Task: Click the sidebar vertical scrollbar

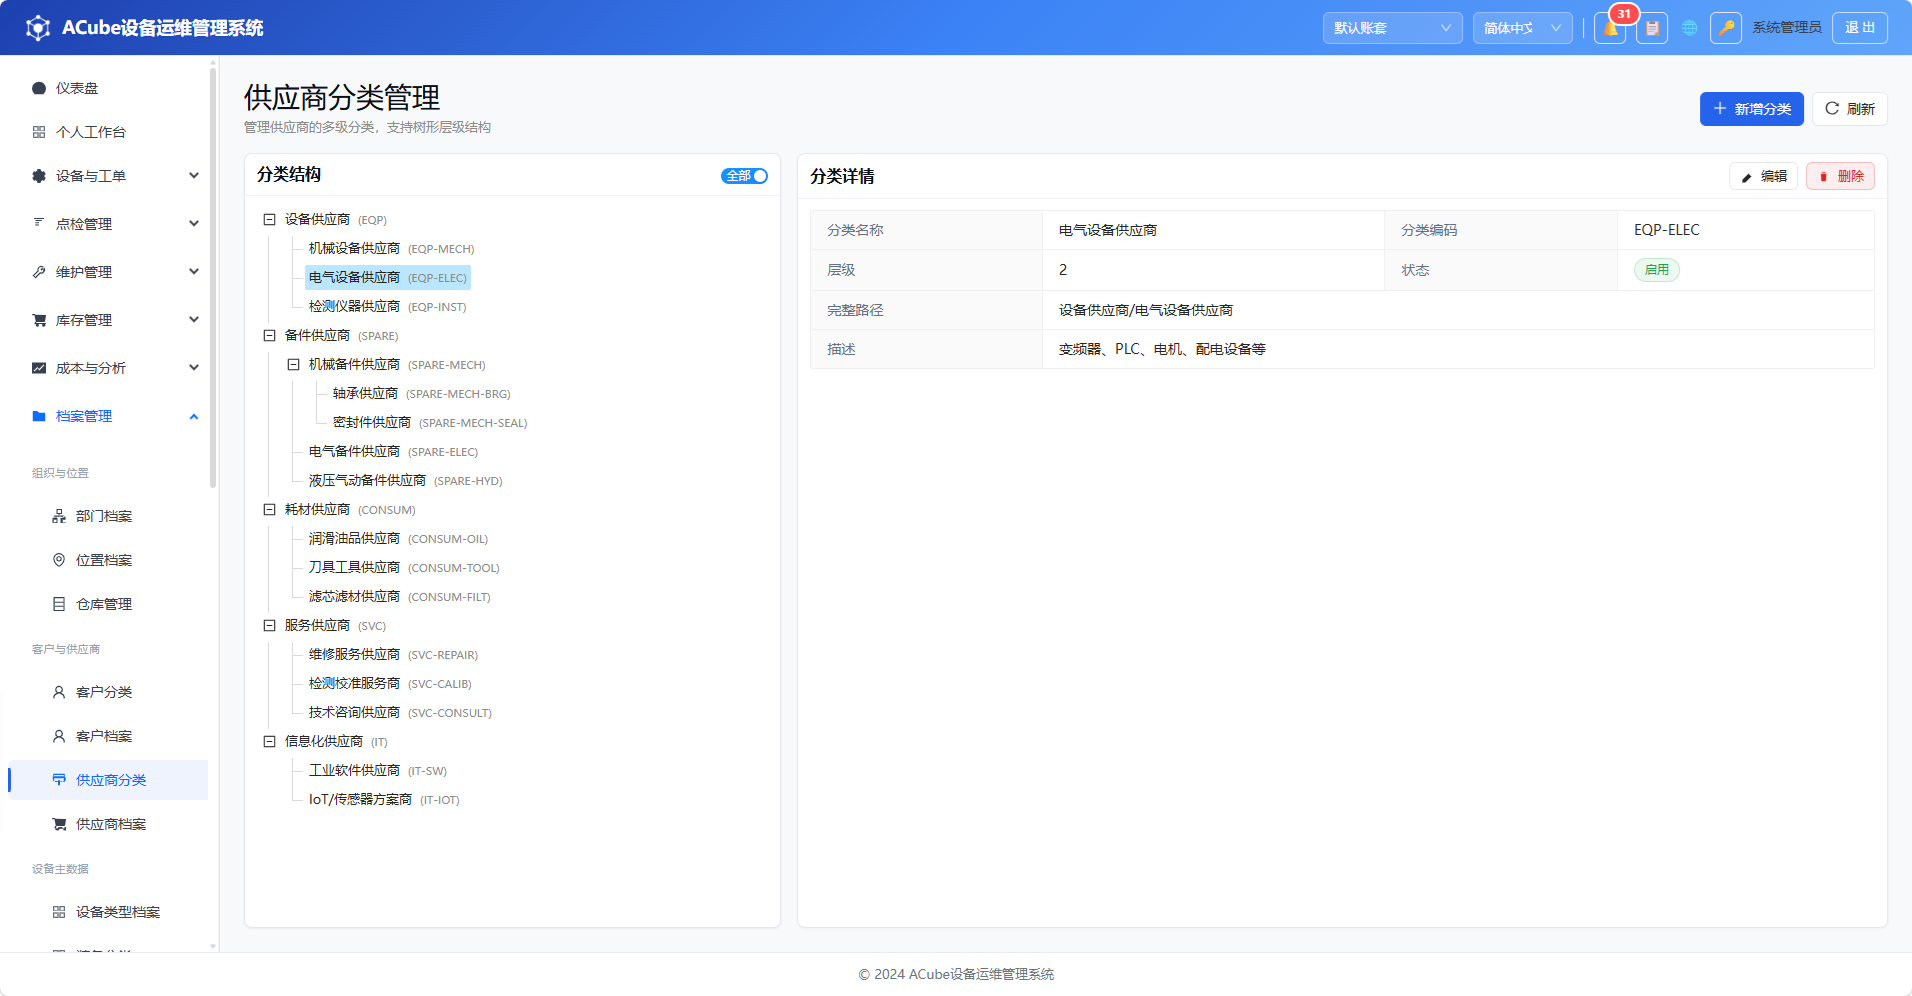Action: point(213,277)
